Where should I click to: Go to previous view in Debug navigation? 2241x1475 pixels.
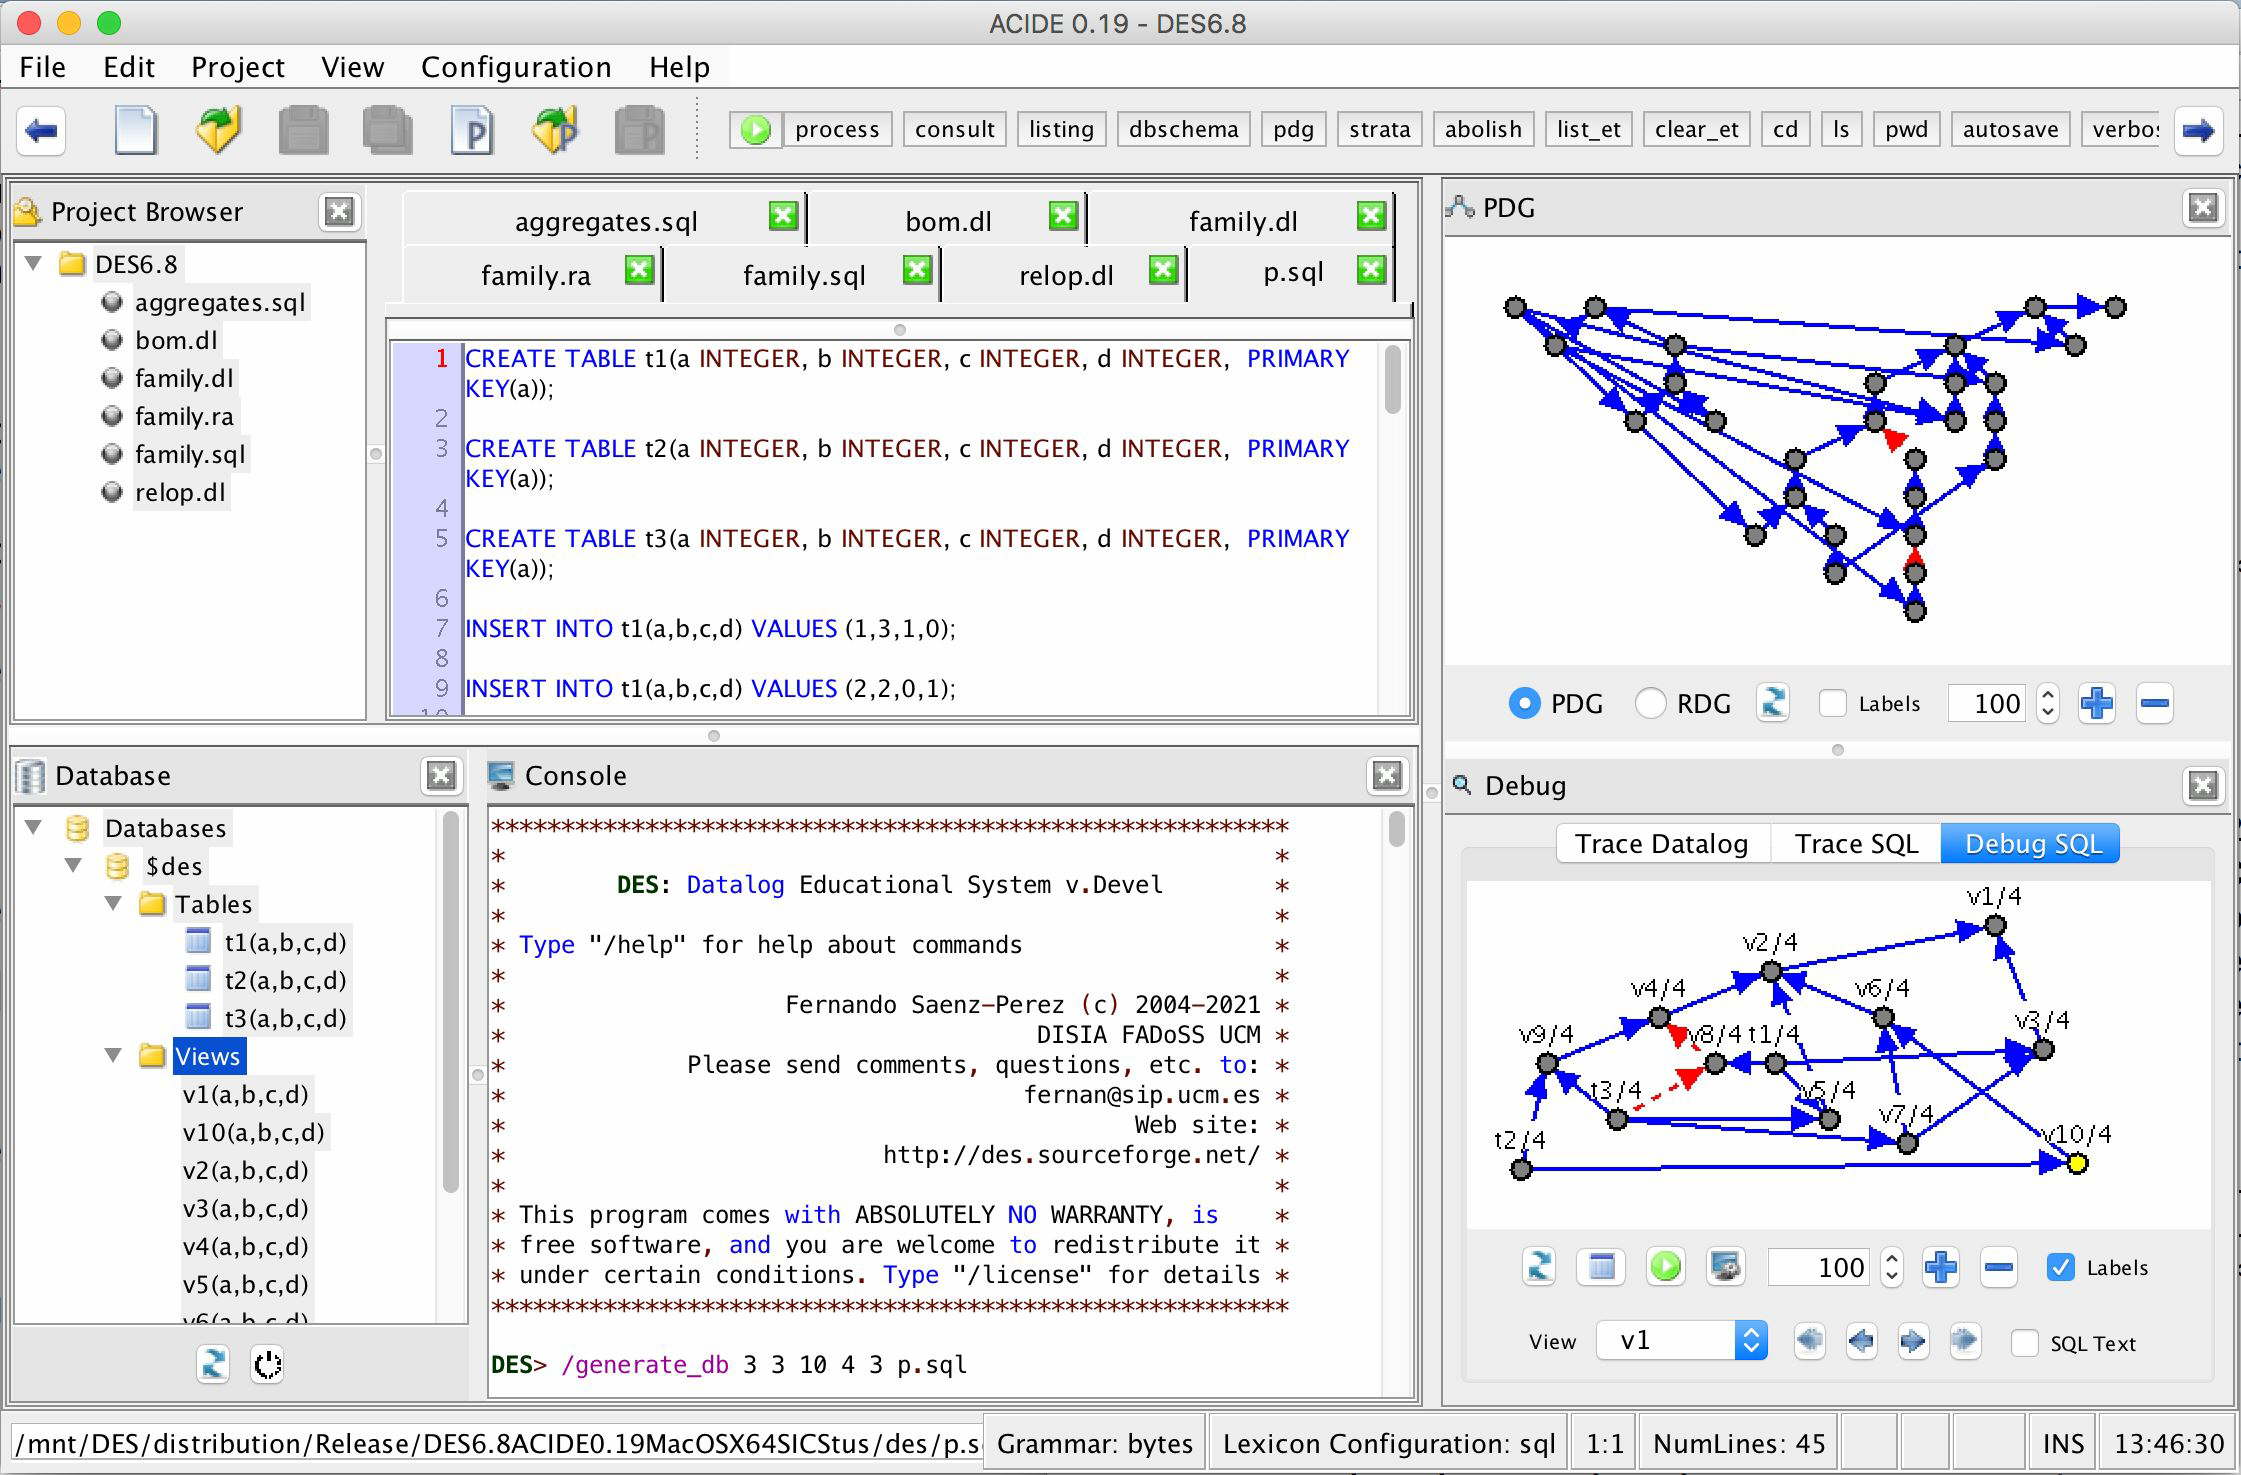pyautogui.click(x=1861, y=1341)
